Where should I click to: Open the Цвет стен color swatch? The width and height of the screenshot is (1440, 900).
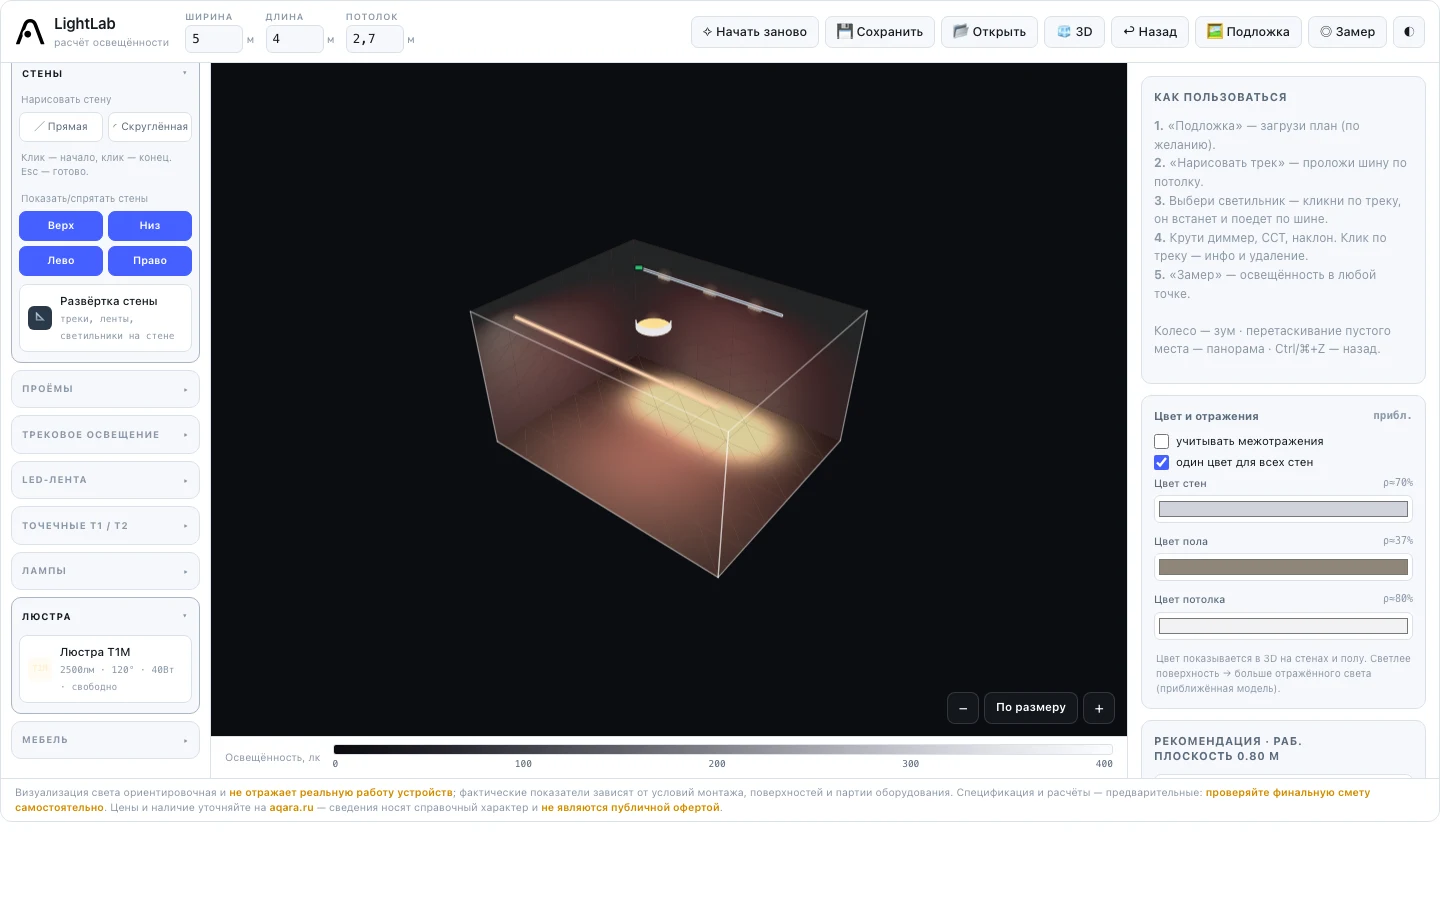click(1283, 509)
